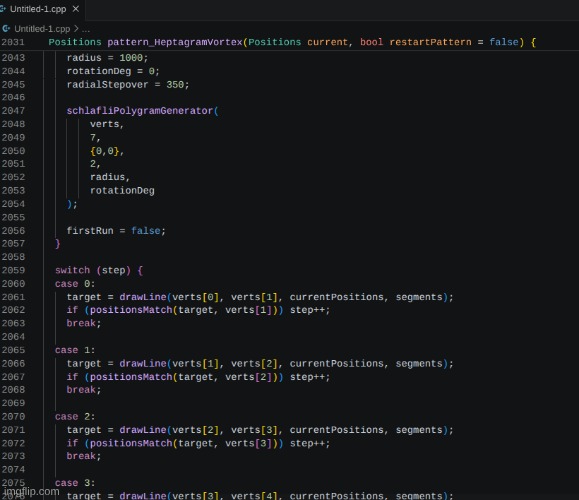Click the 'case 1:' label
Viewport: 579px width, 500px height.
click(75, 350)
